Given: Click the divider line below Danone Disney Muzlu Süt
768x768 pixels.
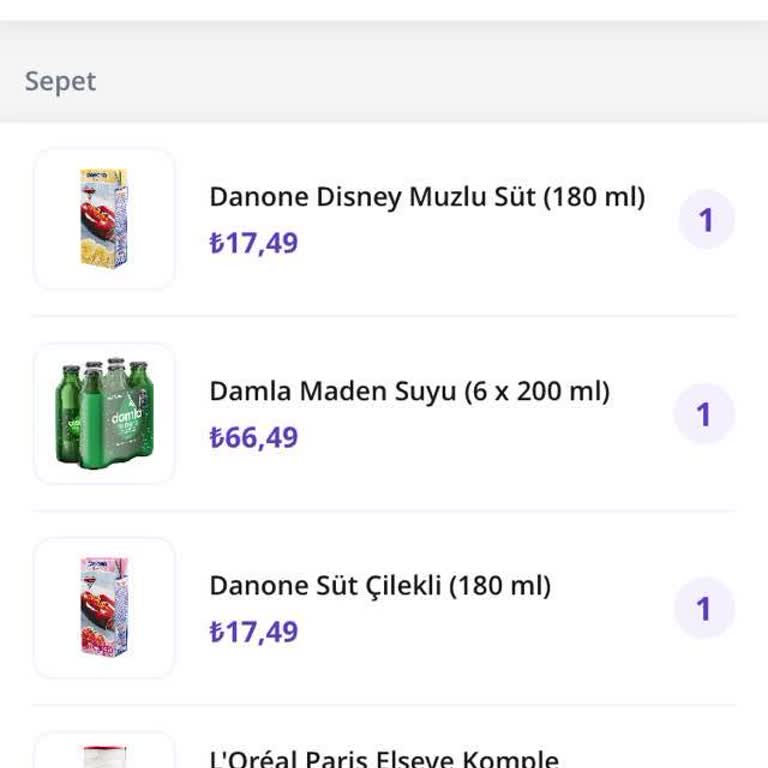Looking at the screenshot, I should (384, 316).
